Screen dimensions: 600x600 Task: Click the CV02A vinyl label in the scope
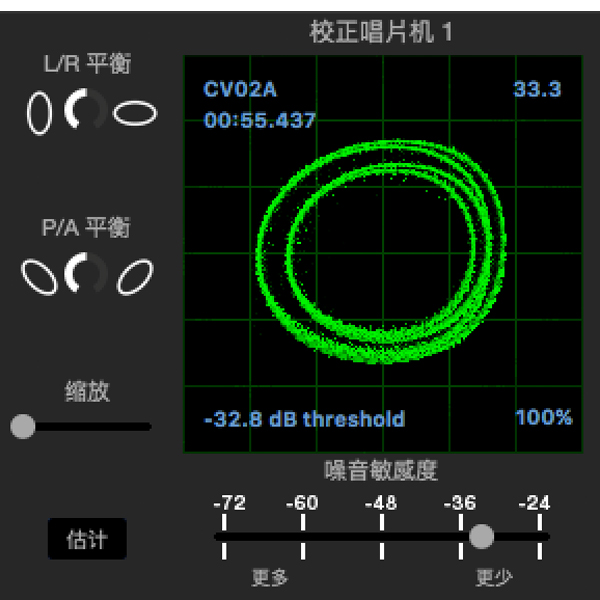[x=240, y=90]
